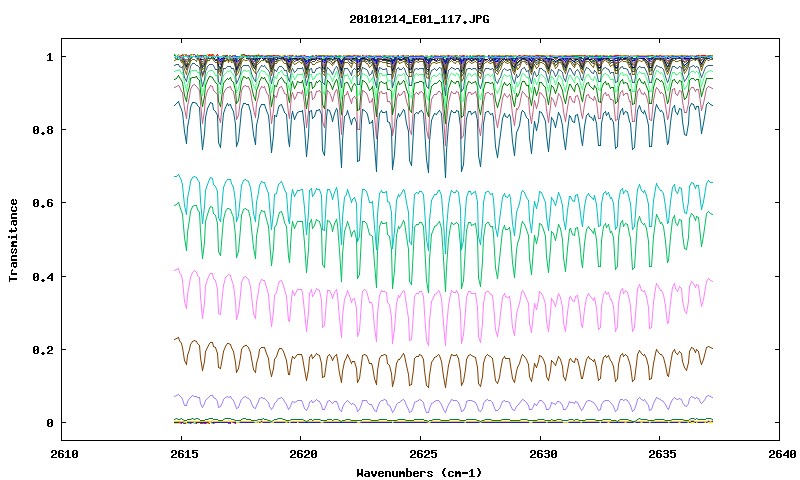Click the plot title 20101214_E01_117.JPG
The height and width of the screenshot is (480, 800).
tap(419, 19)
